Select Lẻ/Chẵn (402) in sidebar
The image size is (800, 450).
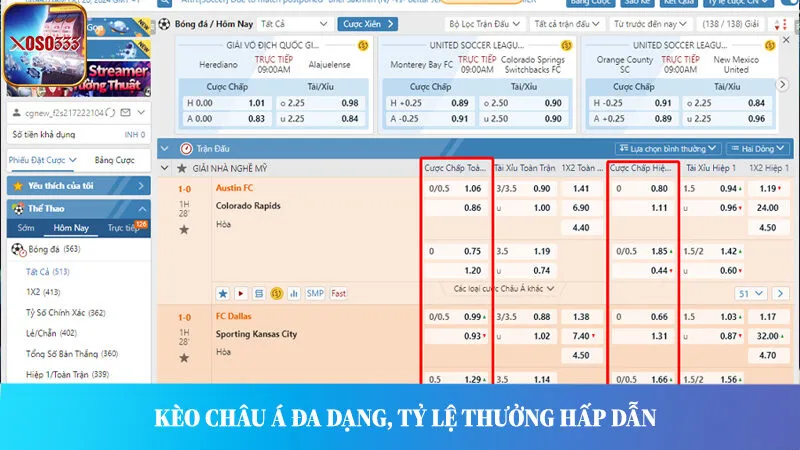point(52,333)
